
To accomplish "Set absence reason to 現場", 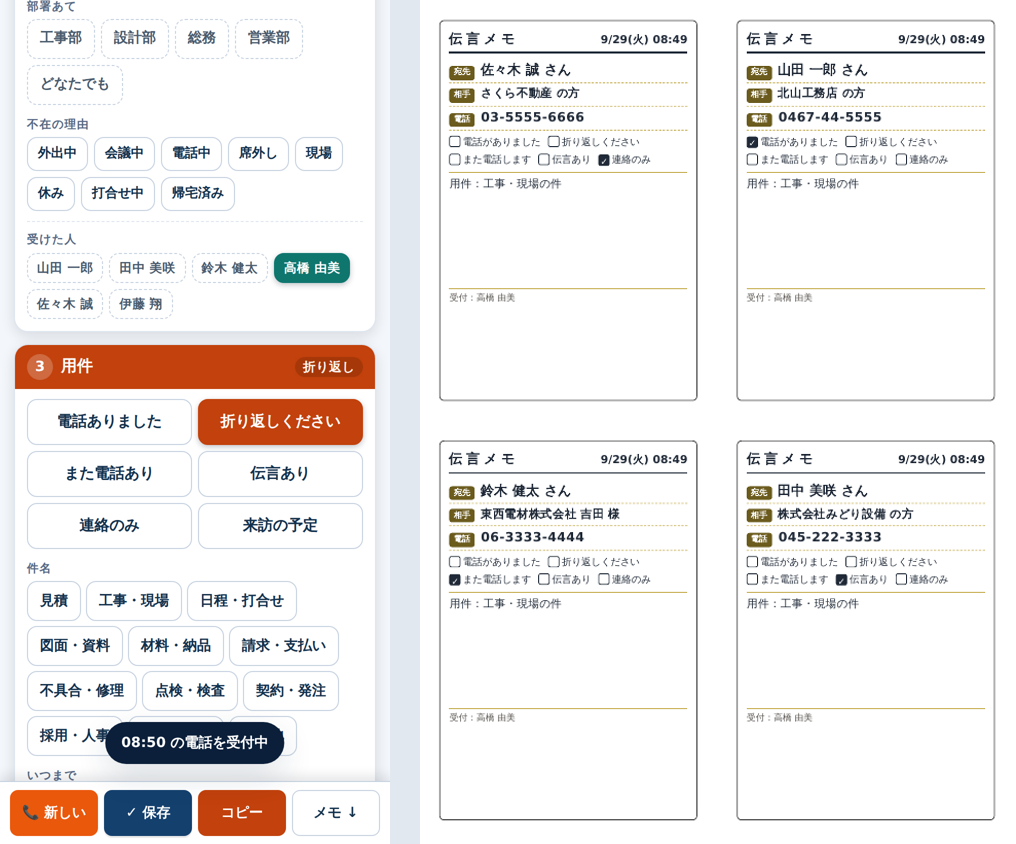I will [x=319, y=154].
